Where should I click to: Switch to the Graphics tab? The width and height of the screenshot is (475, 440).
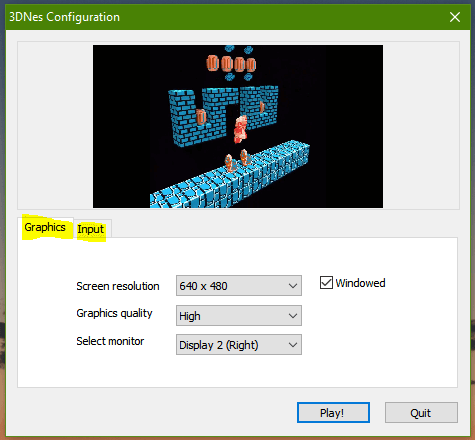pyautogui.click(x=45, y=227)
